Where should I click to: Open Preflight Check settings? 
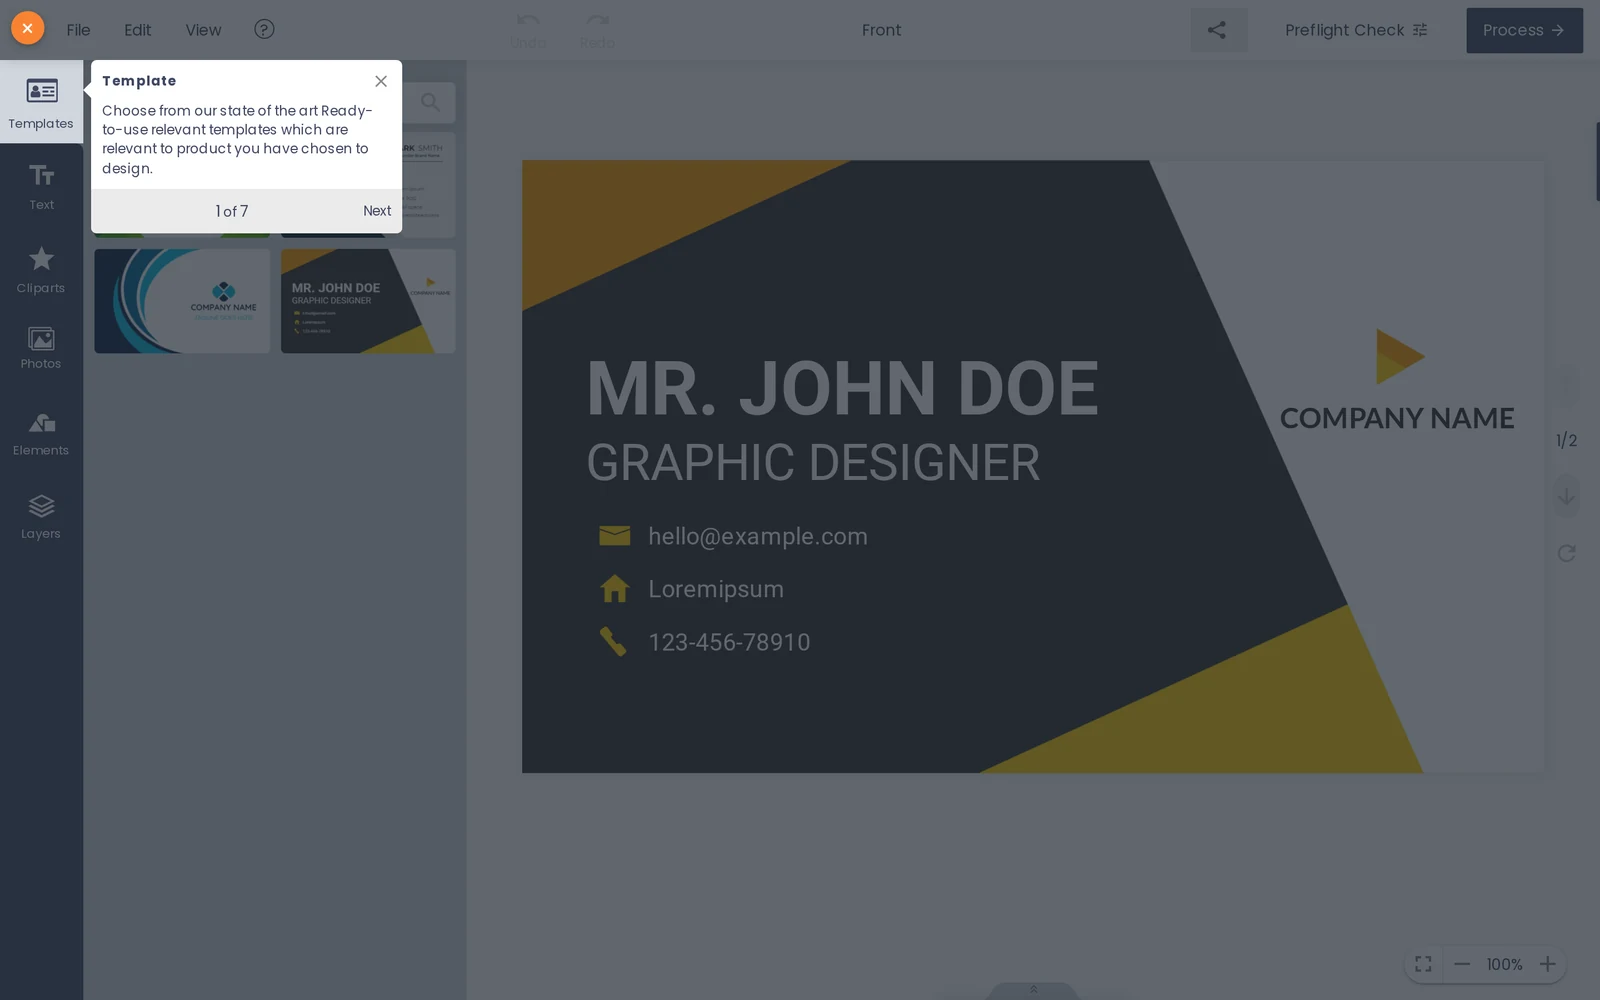point(1356,30)
